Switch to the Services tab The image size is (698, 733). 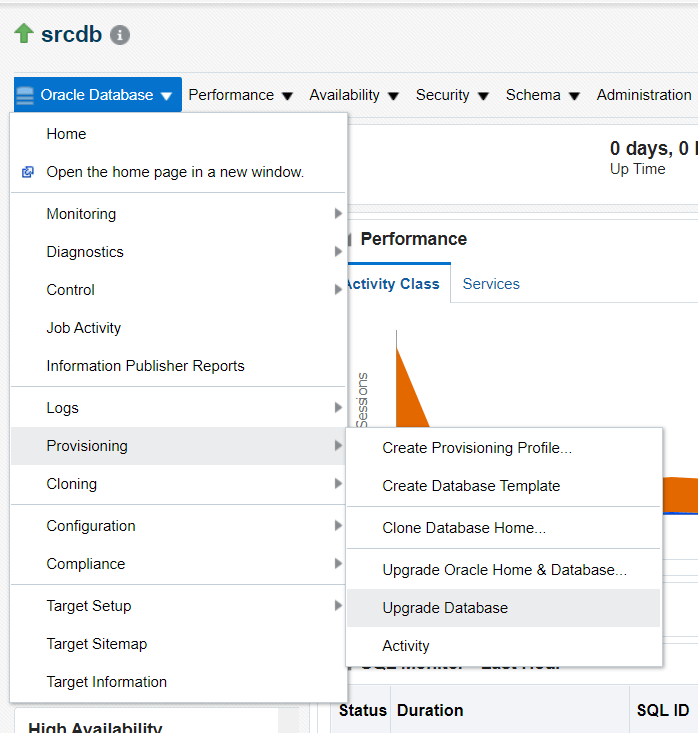click(491, 284)
